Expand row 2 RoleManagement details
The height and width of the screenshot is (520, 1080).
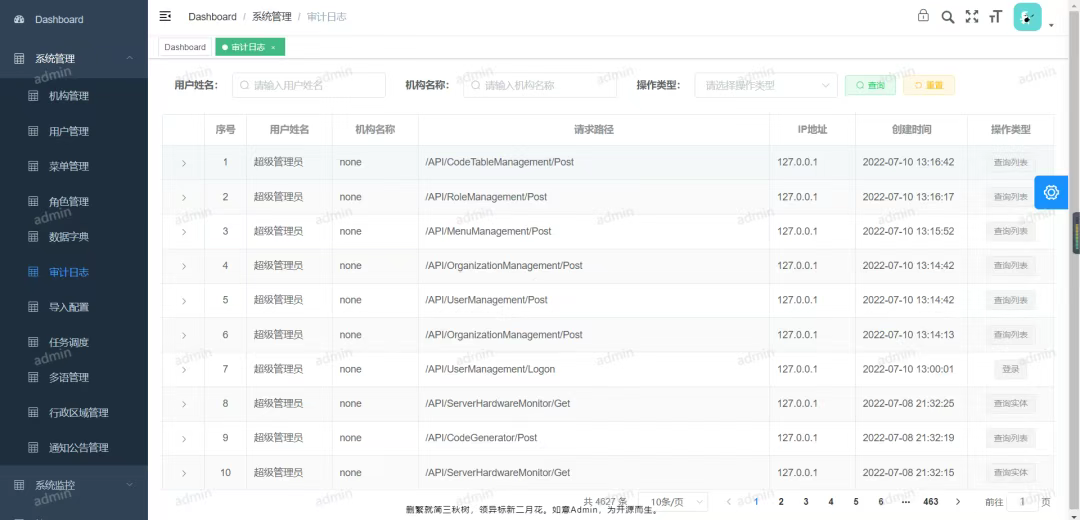[184, 198]
